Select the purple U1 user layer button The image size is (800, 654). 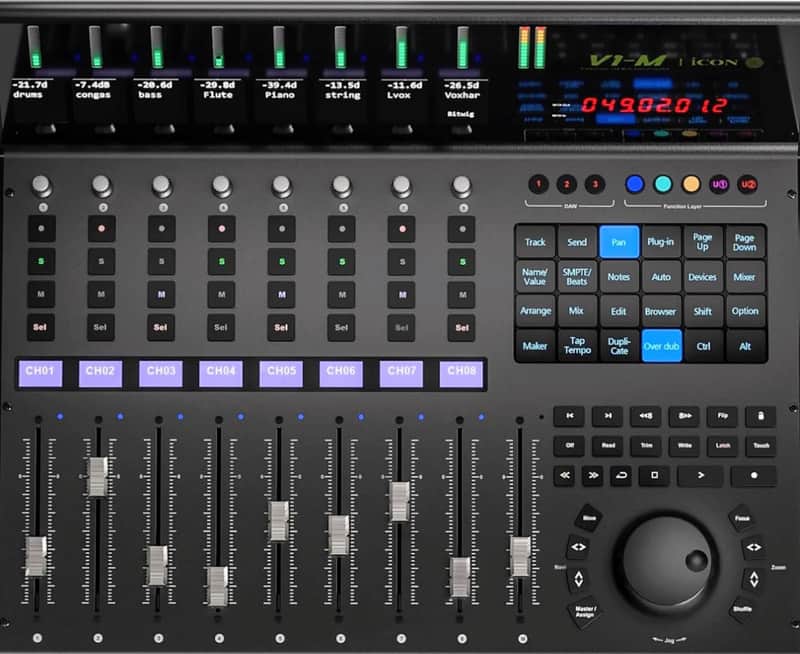[x=719, y=184]
